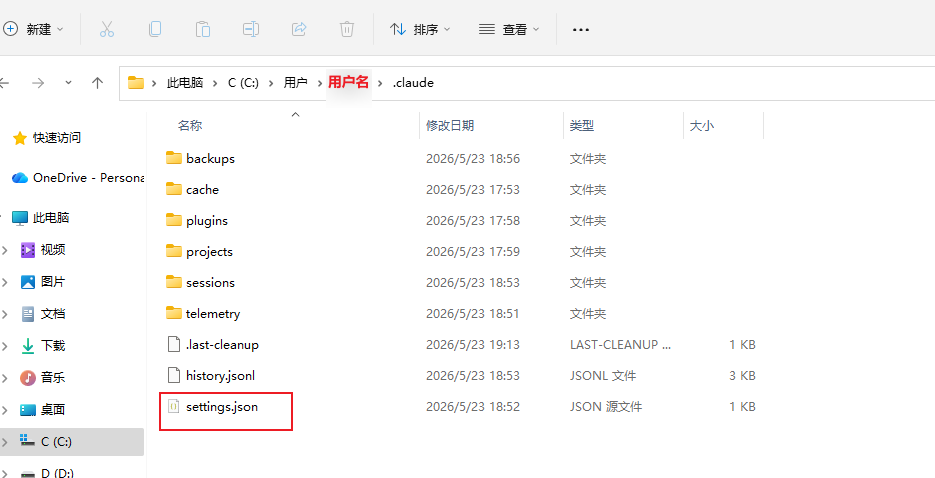The height and width of the screenshot is (478, 935).
Task: Click the Share icon in toolbar
Action: (x=299, y=29)
